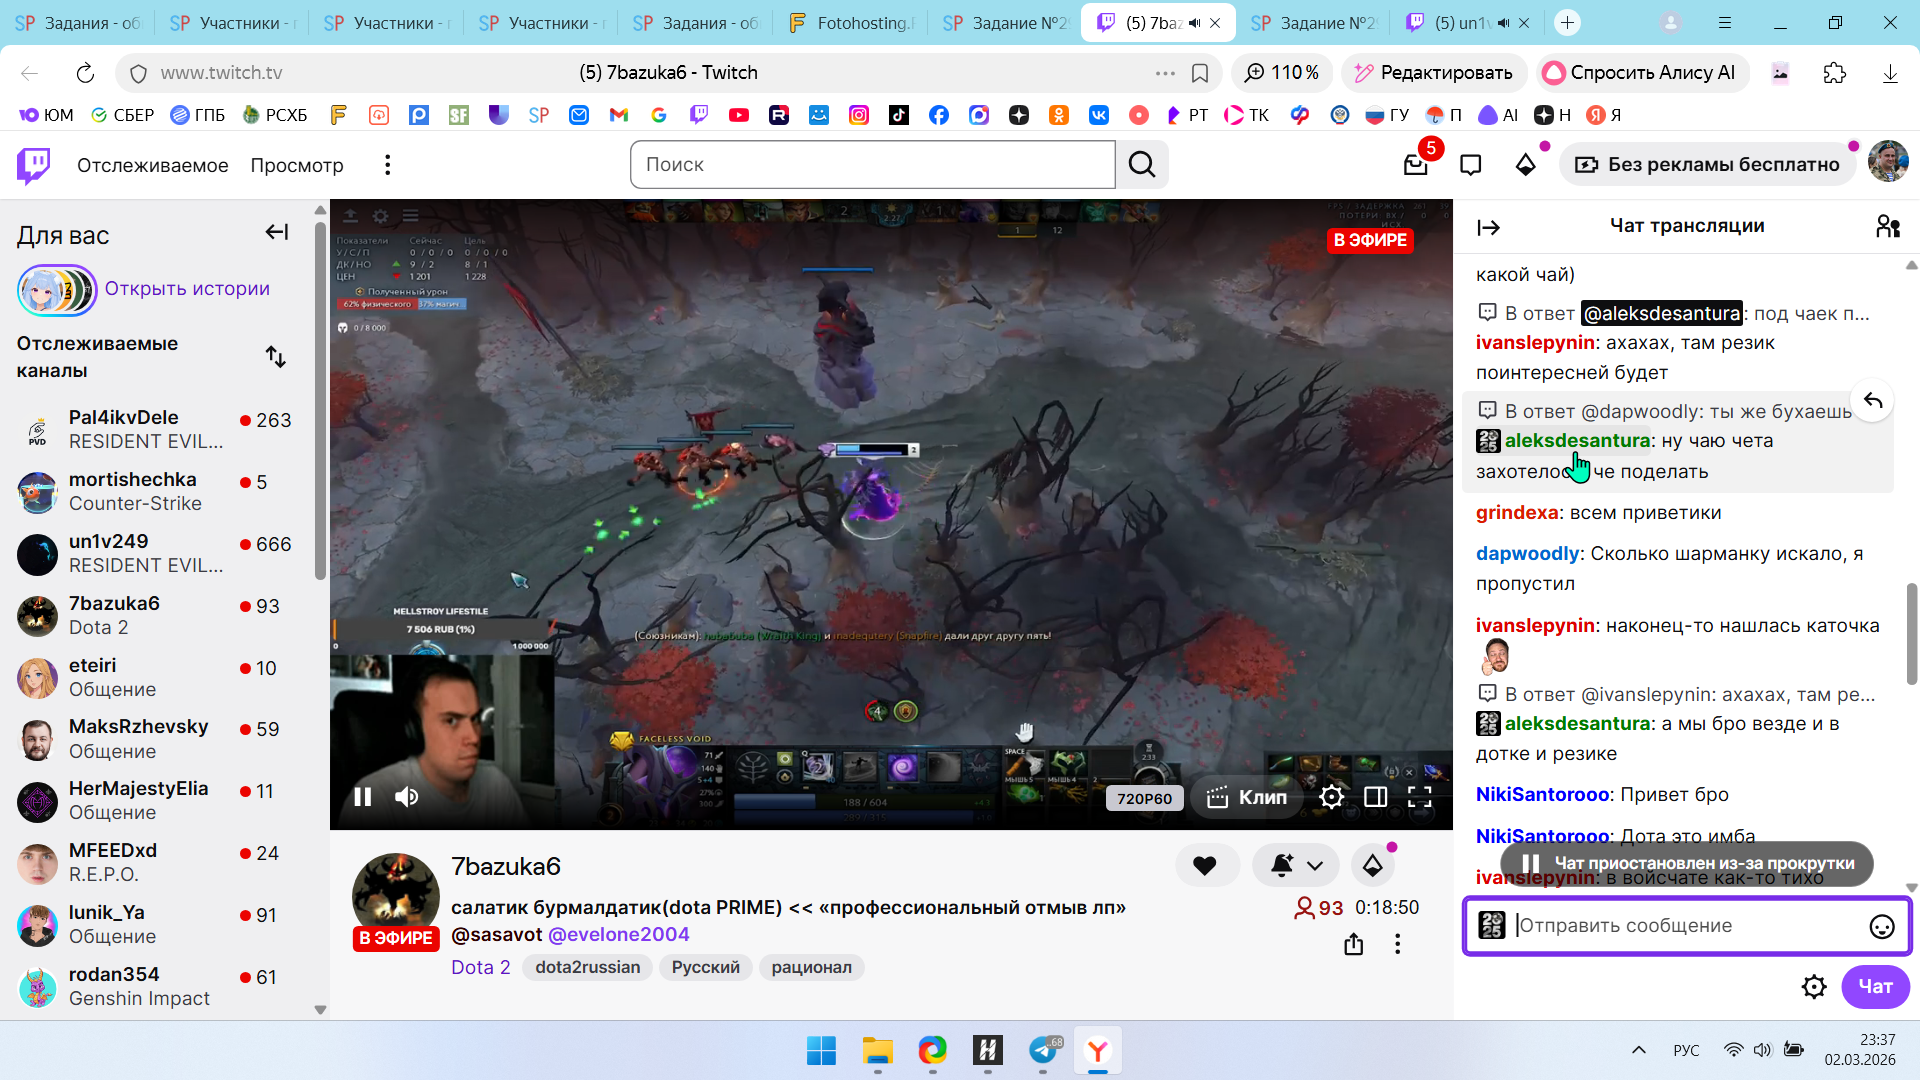Click the Клип clip creation button
The image size is (1920, 1080).
point(1247,797)
